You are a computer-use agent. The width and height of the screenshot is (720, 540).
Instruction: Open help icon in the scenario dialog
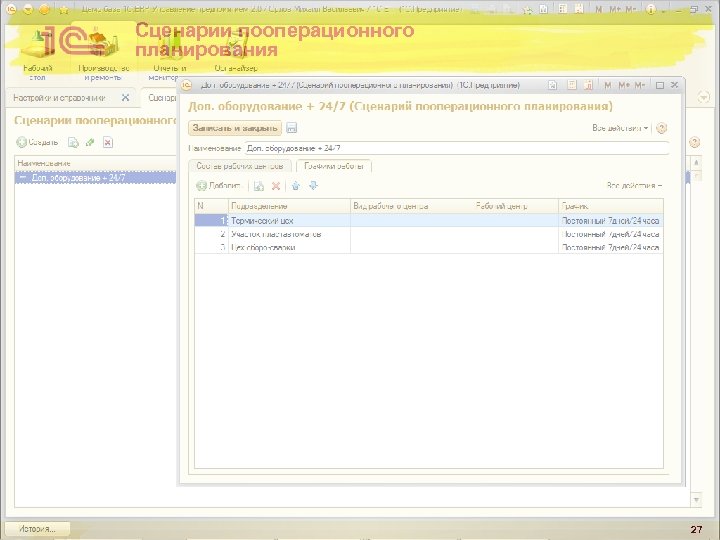[661, 128]
